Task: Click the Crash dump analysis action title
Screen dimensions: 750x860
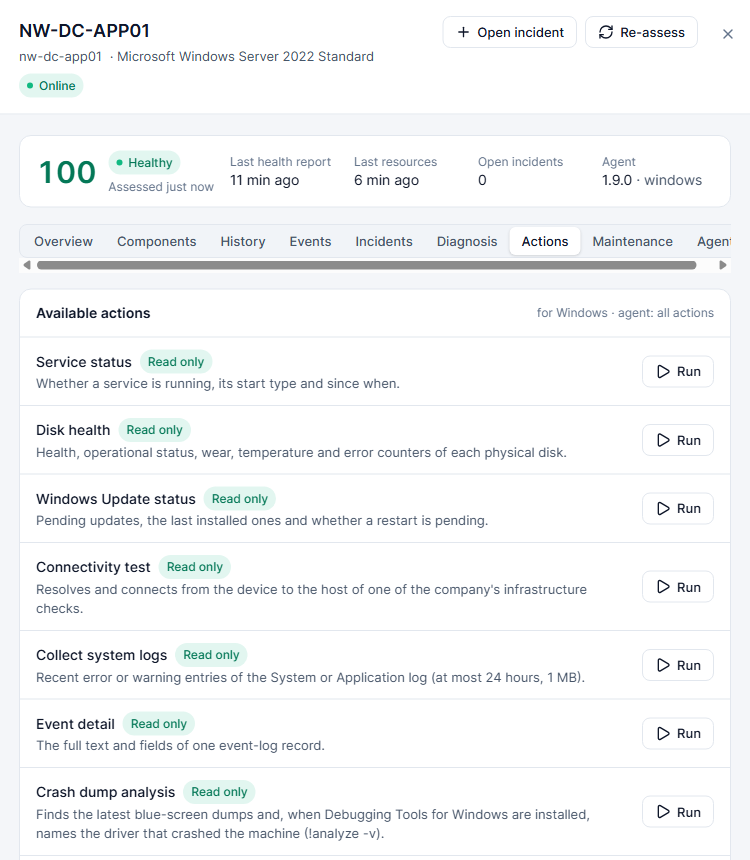Action: point(105,793)
